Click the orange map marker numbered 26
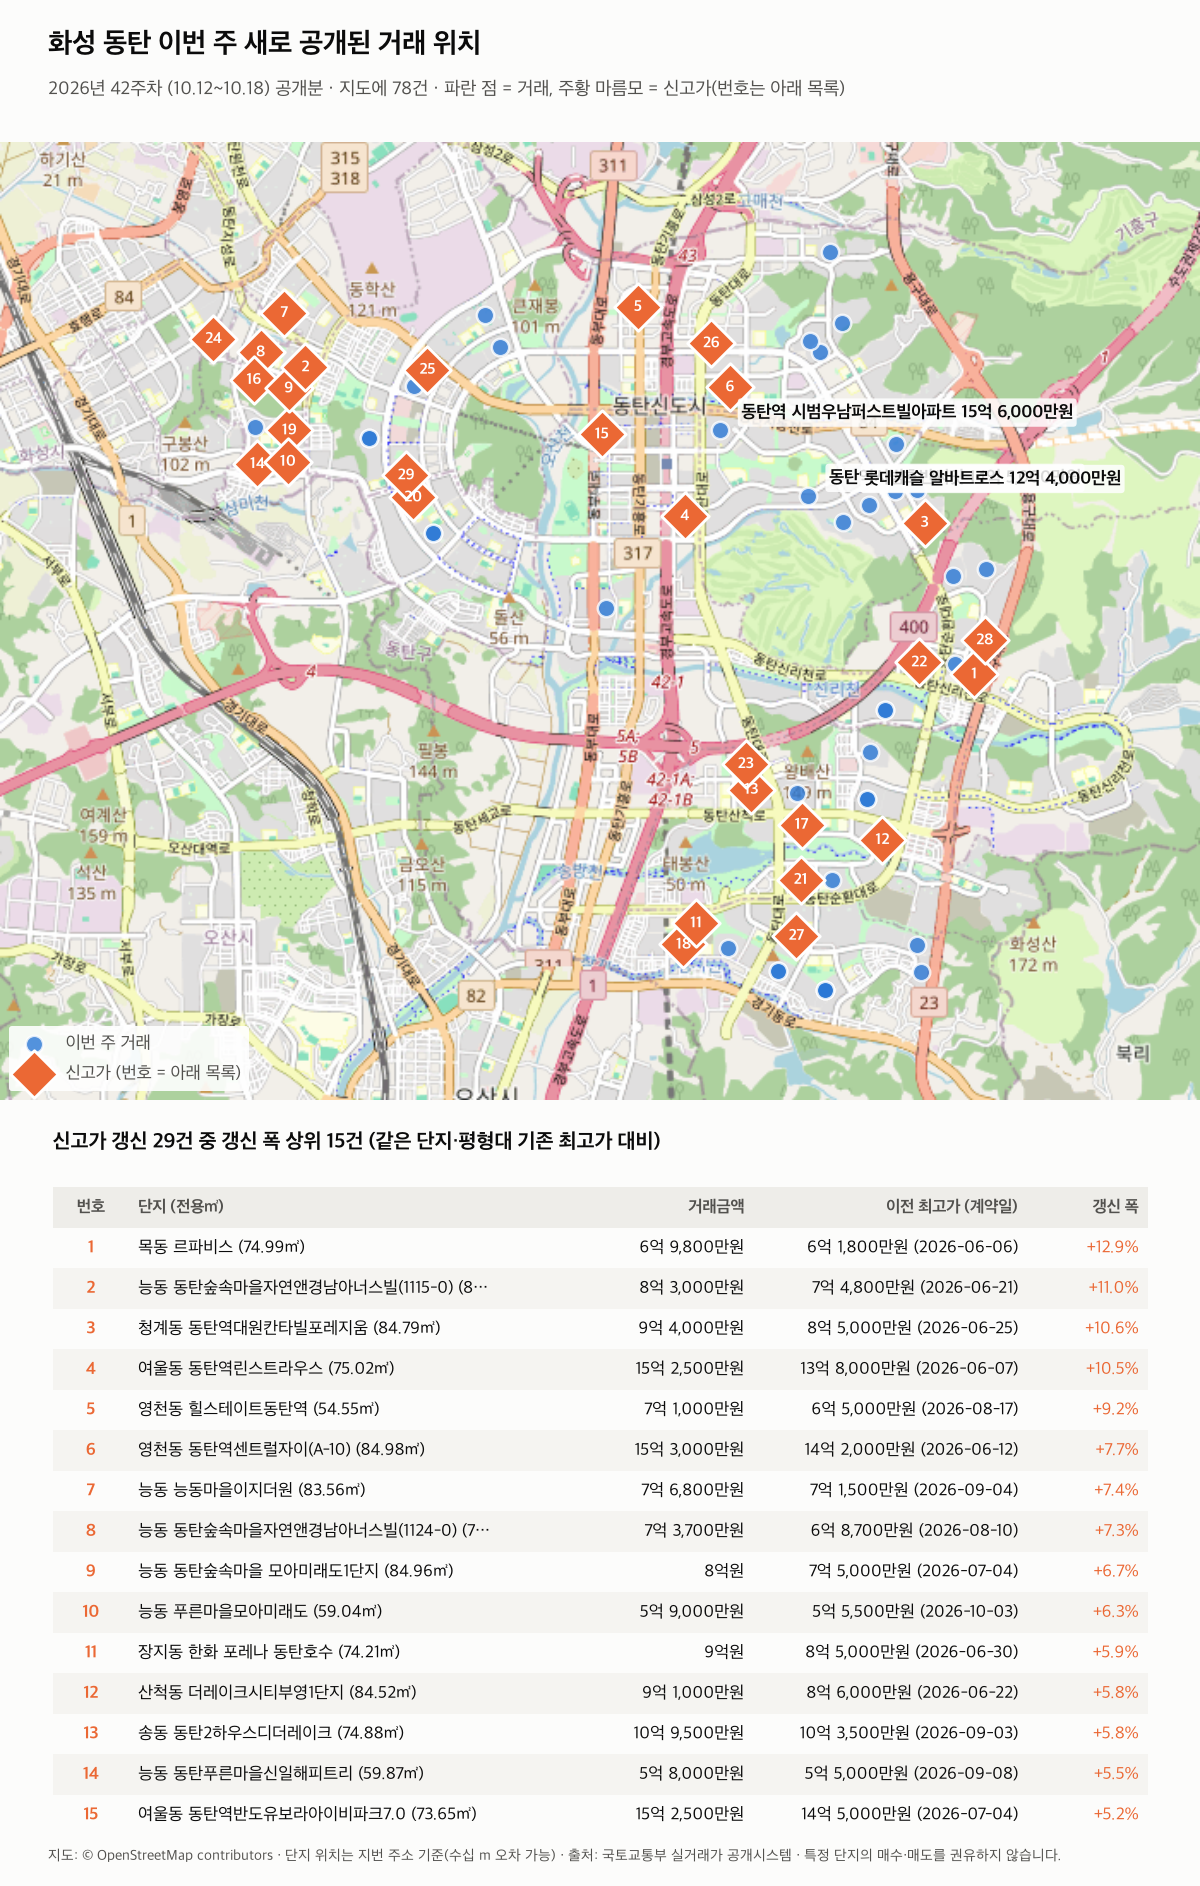Image resolution: width=1200 pixels, height=1886 pixels. pos(711,342)
